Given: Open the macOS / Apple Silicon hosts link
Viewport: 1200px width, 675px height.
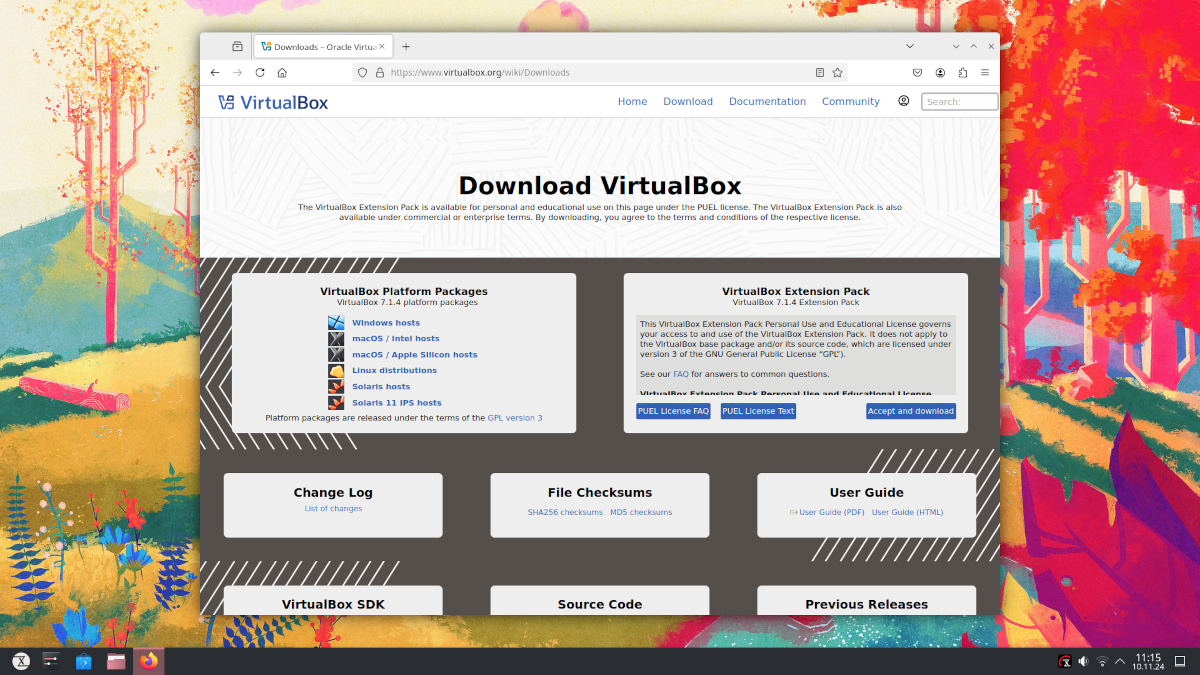Looking at the screenshot, I should [415, 355].
